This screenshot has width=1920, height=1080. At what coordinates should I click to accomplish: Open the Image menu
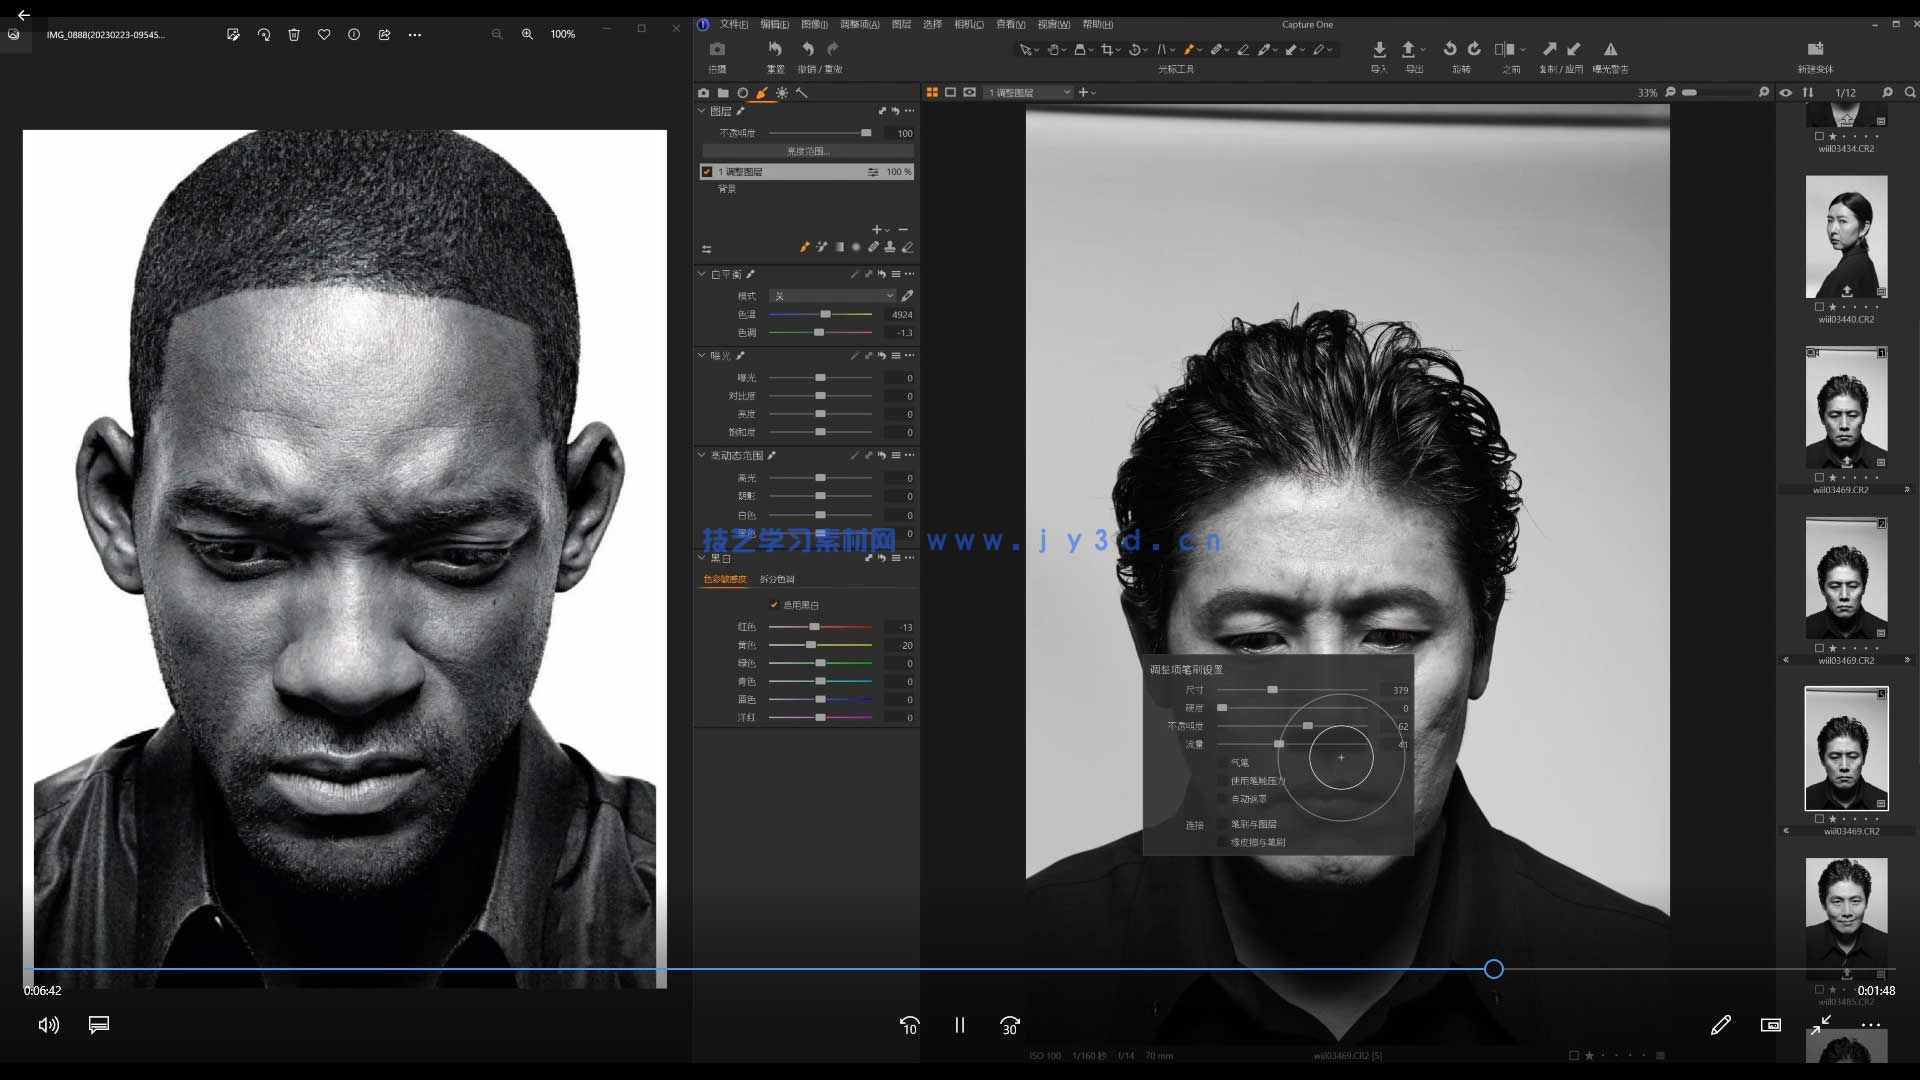814,24
